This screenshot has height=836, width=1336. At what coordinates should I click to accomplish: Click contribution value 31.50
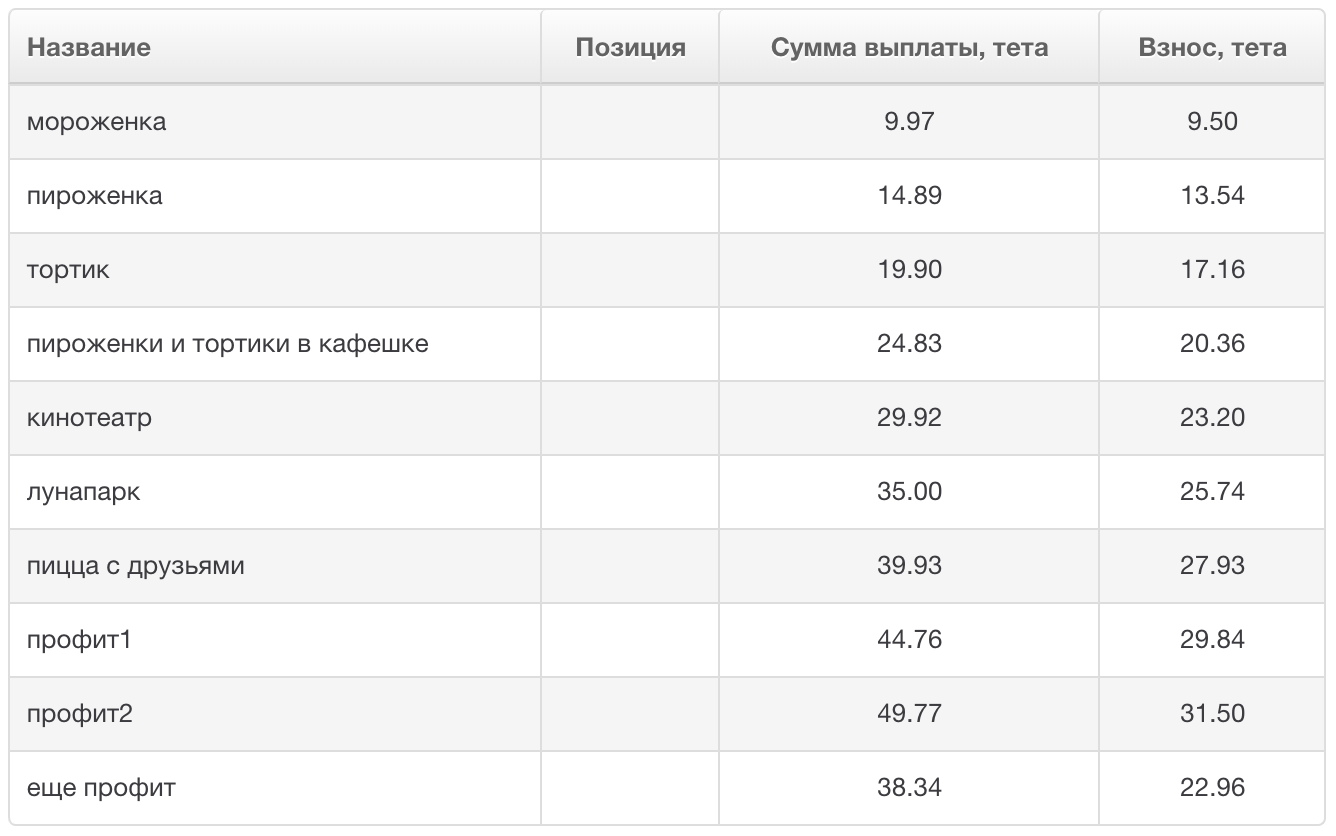1212,714
